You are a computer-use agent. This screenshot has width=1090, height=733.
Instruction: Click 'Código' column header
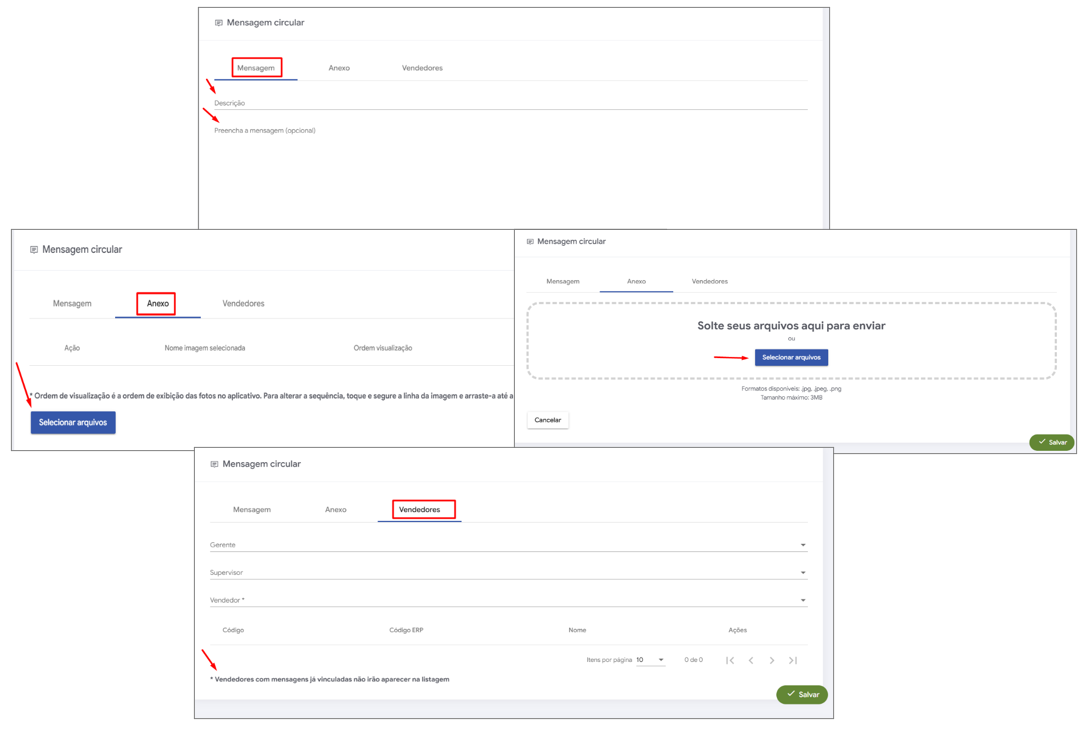pyautogui.click(x=233, y=630)
